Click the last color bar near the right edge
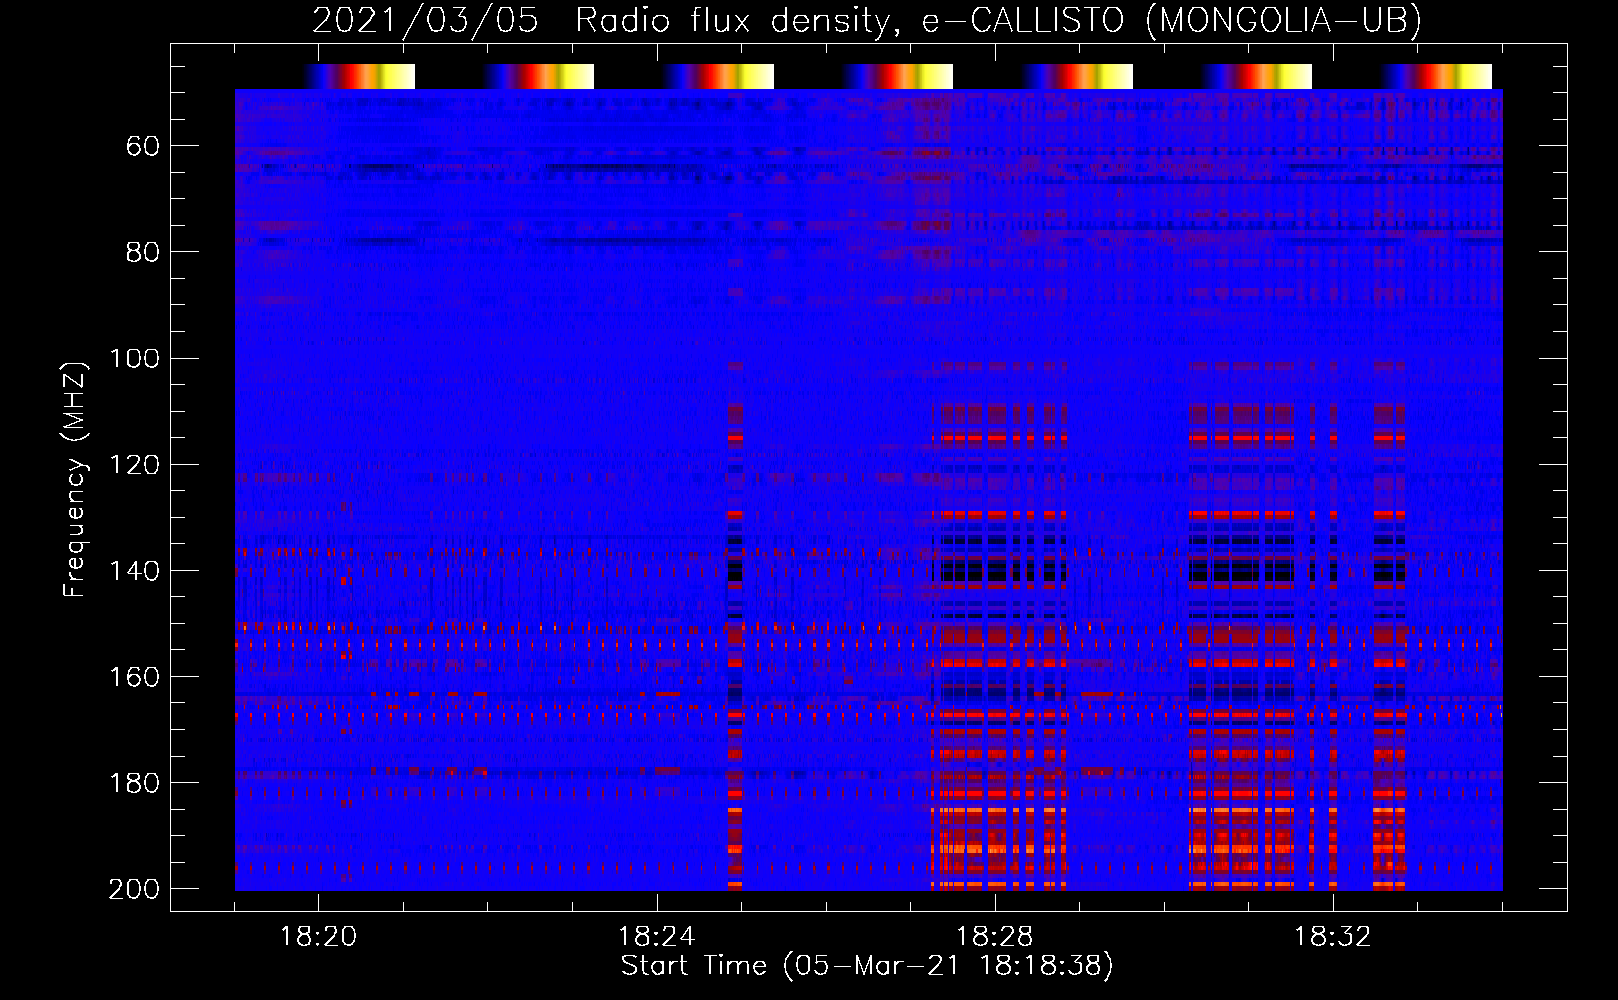 click(x=1437, y=76)
